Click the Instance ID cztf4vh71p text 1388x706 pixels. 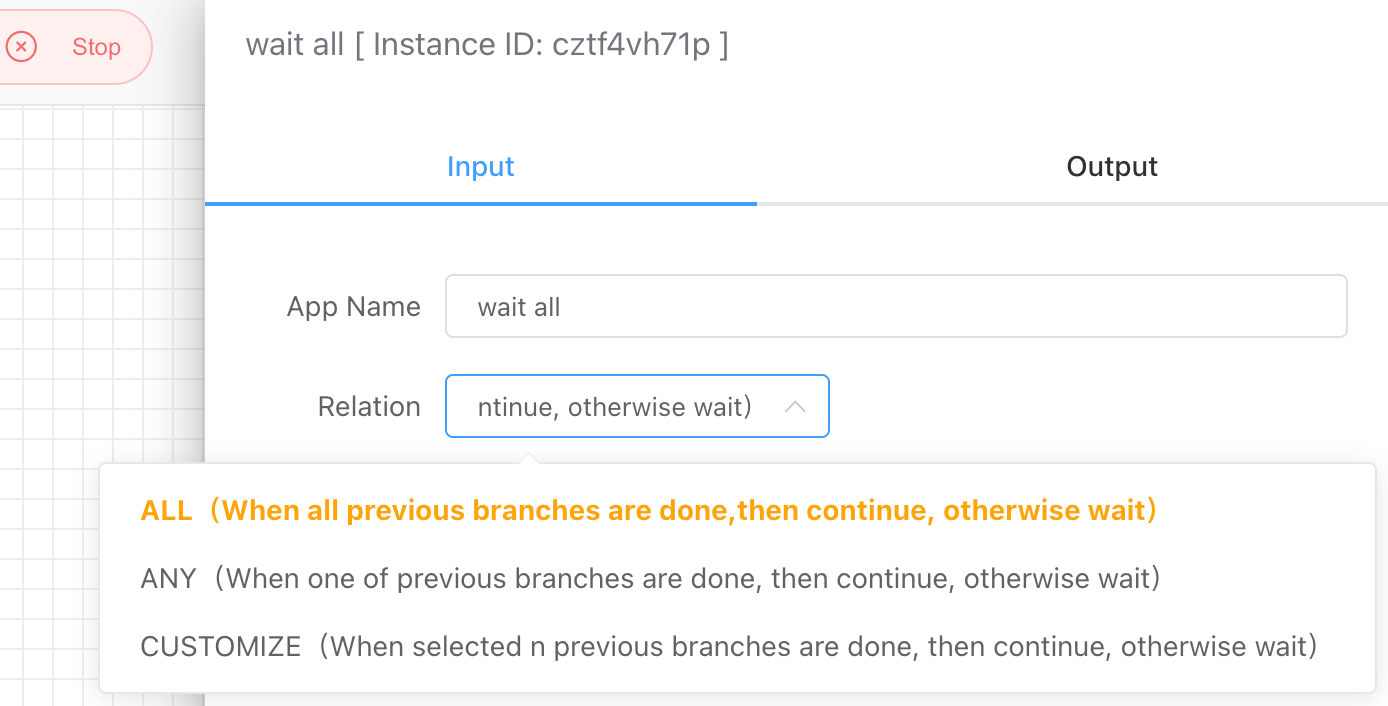[550, 45]
